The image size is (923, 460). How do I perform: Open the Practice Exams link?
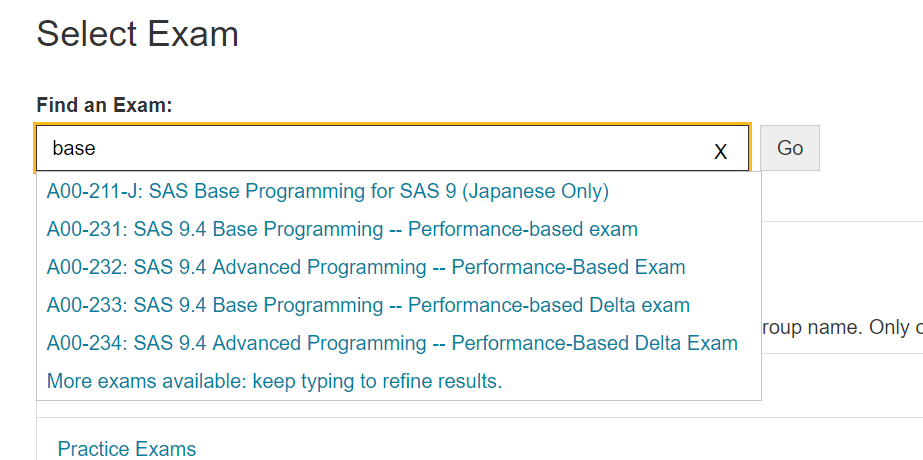[127, 449]
